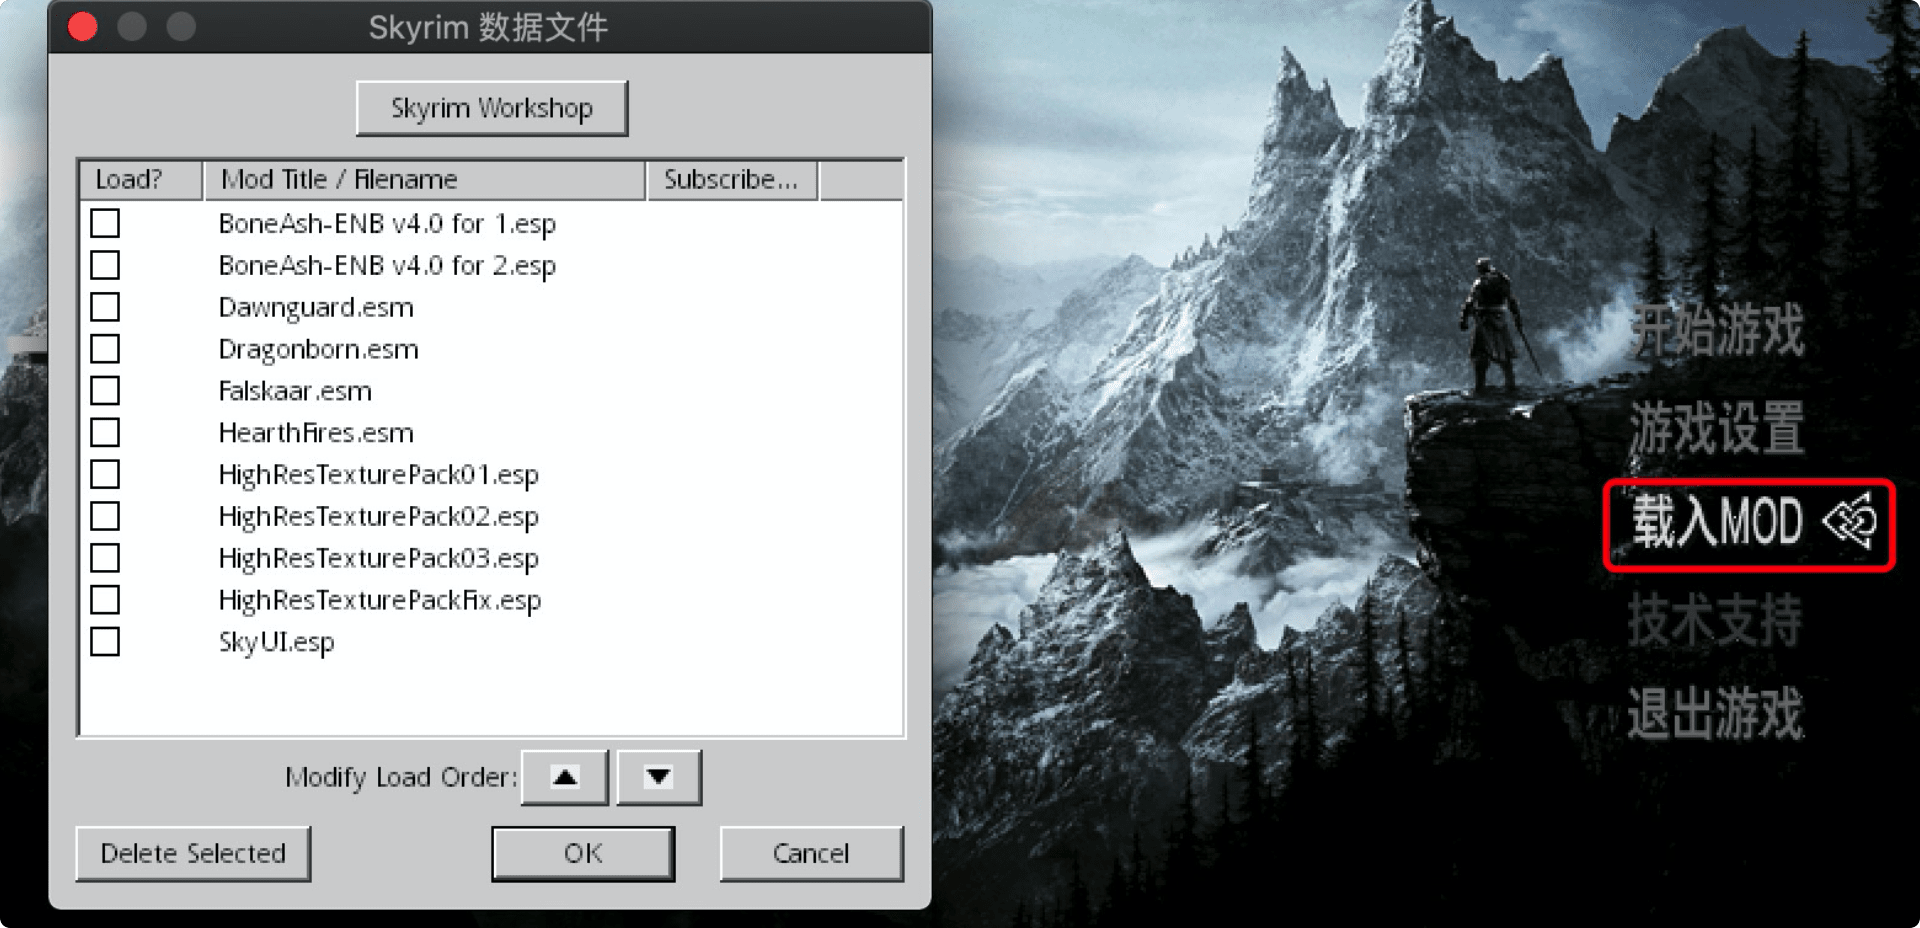Screen dimensions: 1920x928
Task: Check the HearthFires.esm load box
Action: (x=105, y=432)
